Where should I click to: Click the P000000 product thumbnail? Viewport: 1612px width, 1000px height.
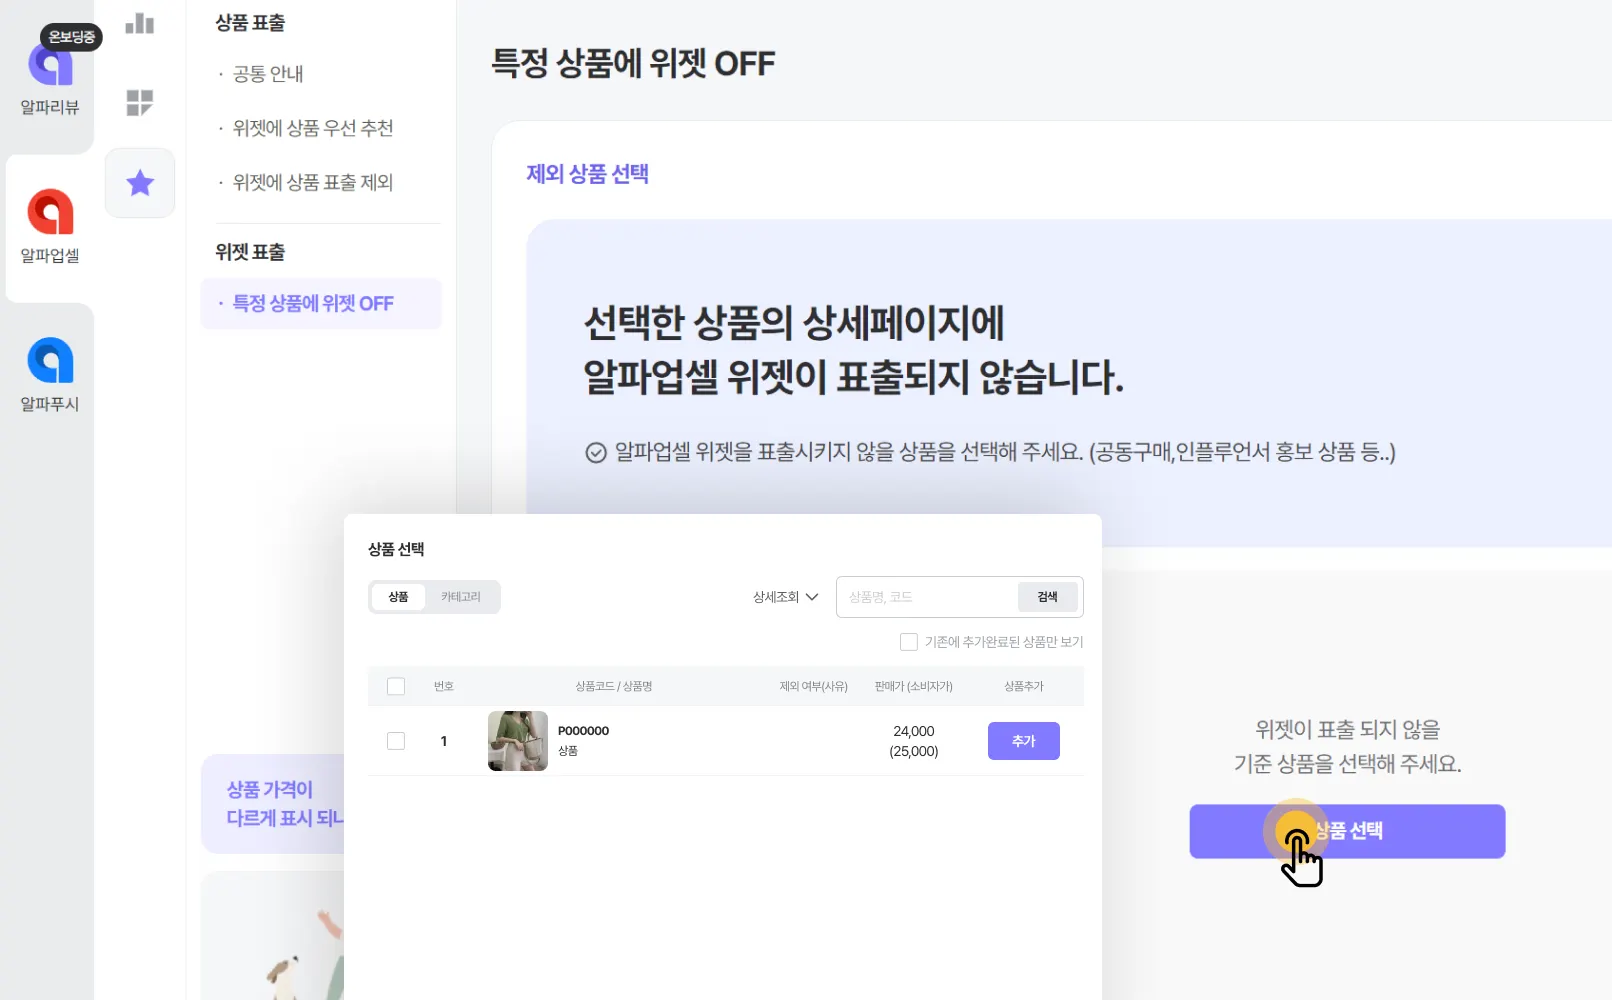click(x=518, y=741)
